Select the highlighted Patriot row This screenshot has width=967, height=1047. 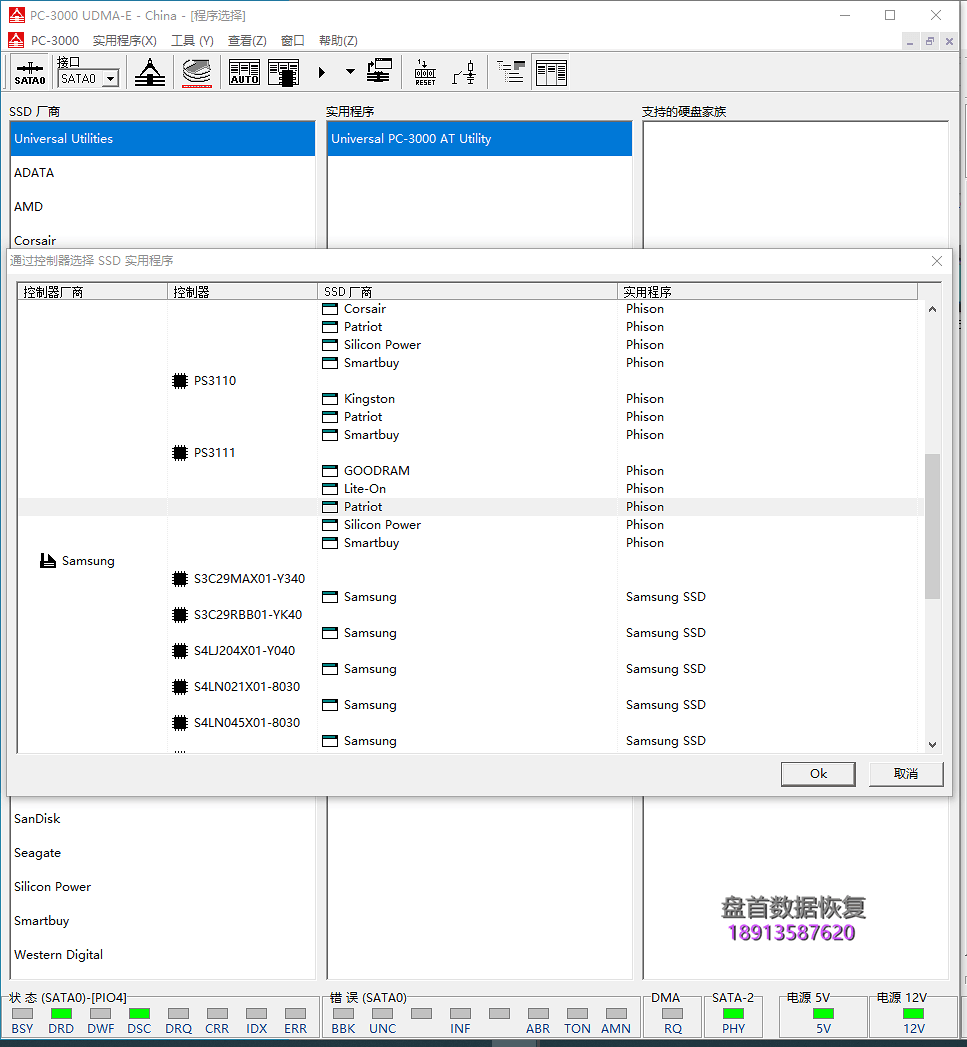coord(471,507)
